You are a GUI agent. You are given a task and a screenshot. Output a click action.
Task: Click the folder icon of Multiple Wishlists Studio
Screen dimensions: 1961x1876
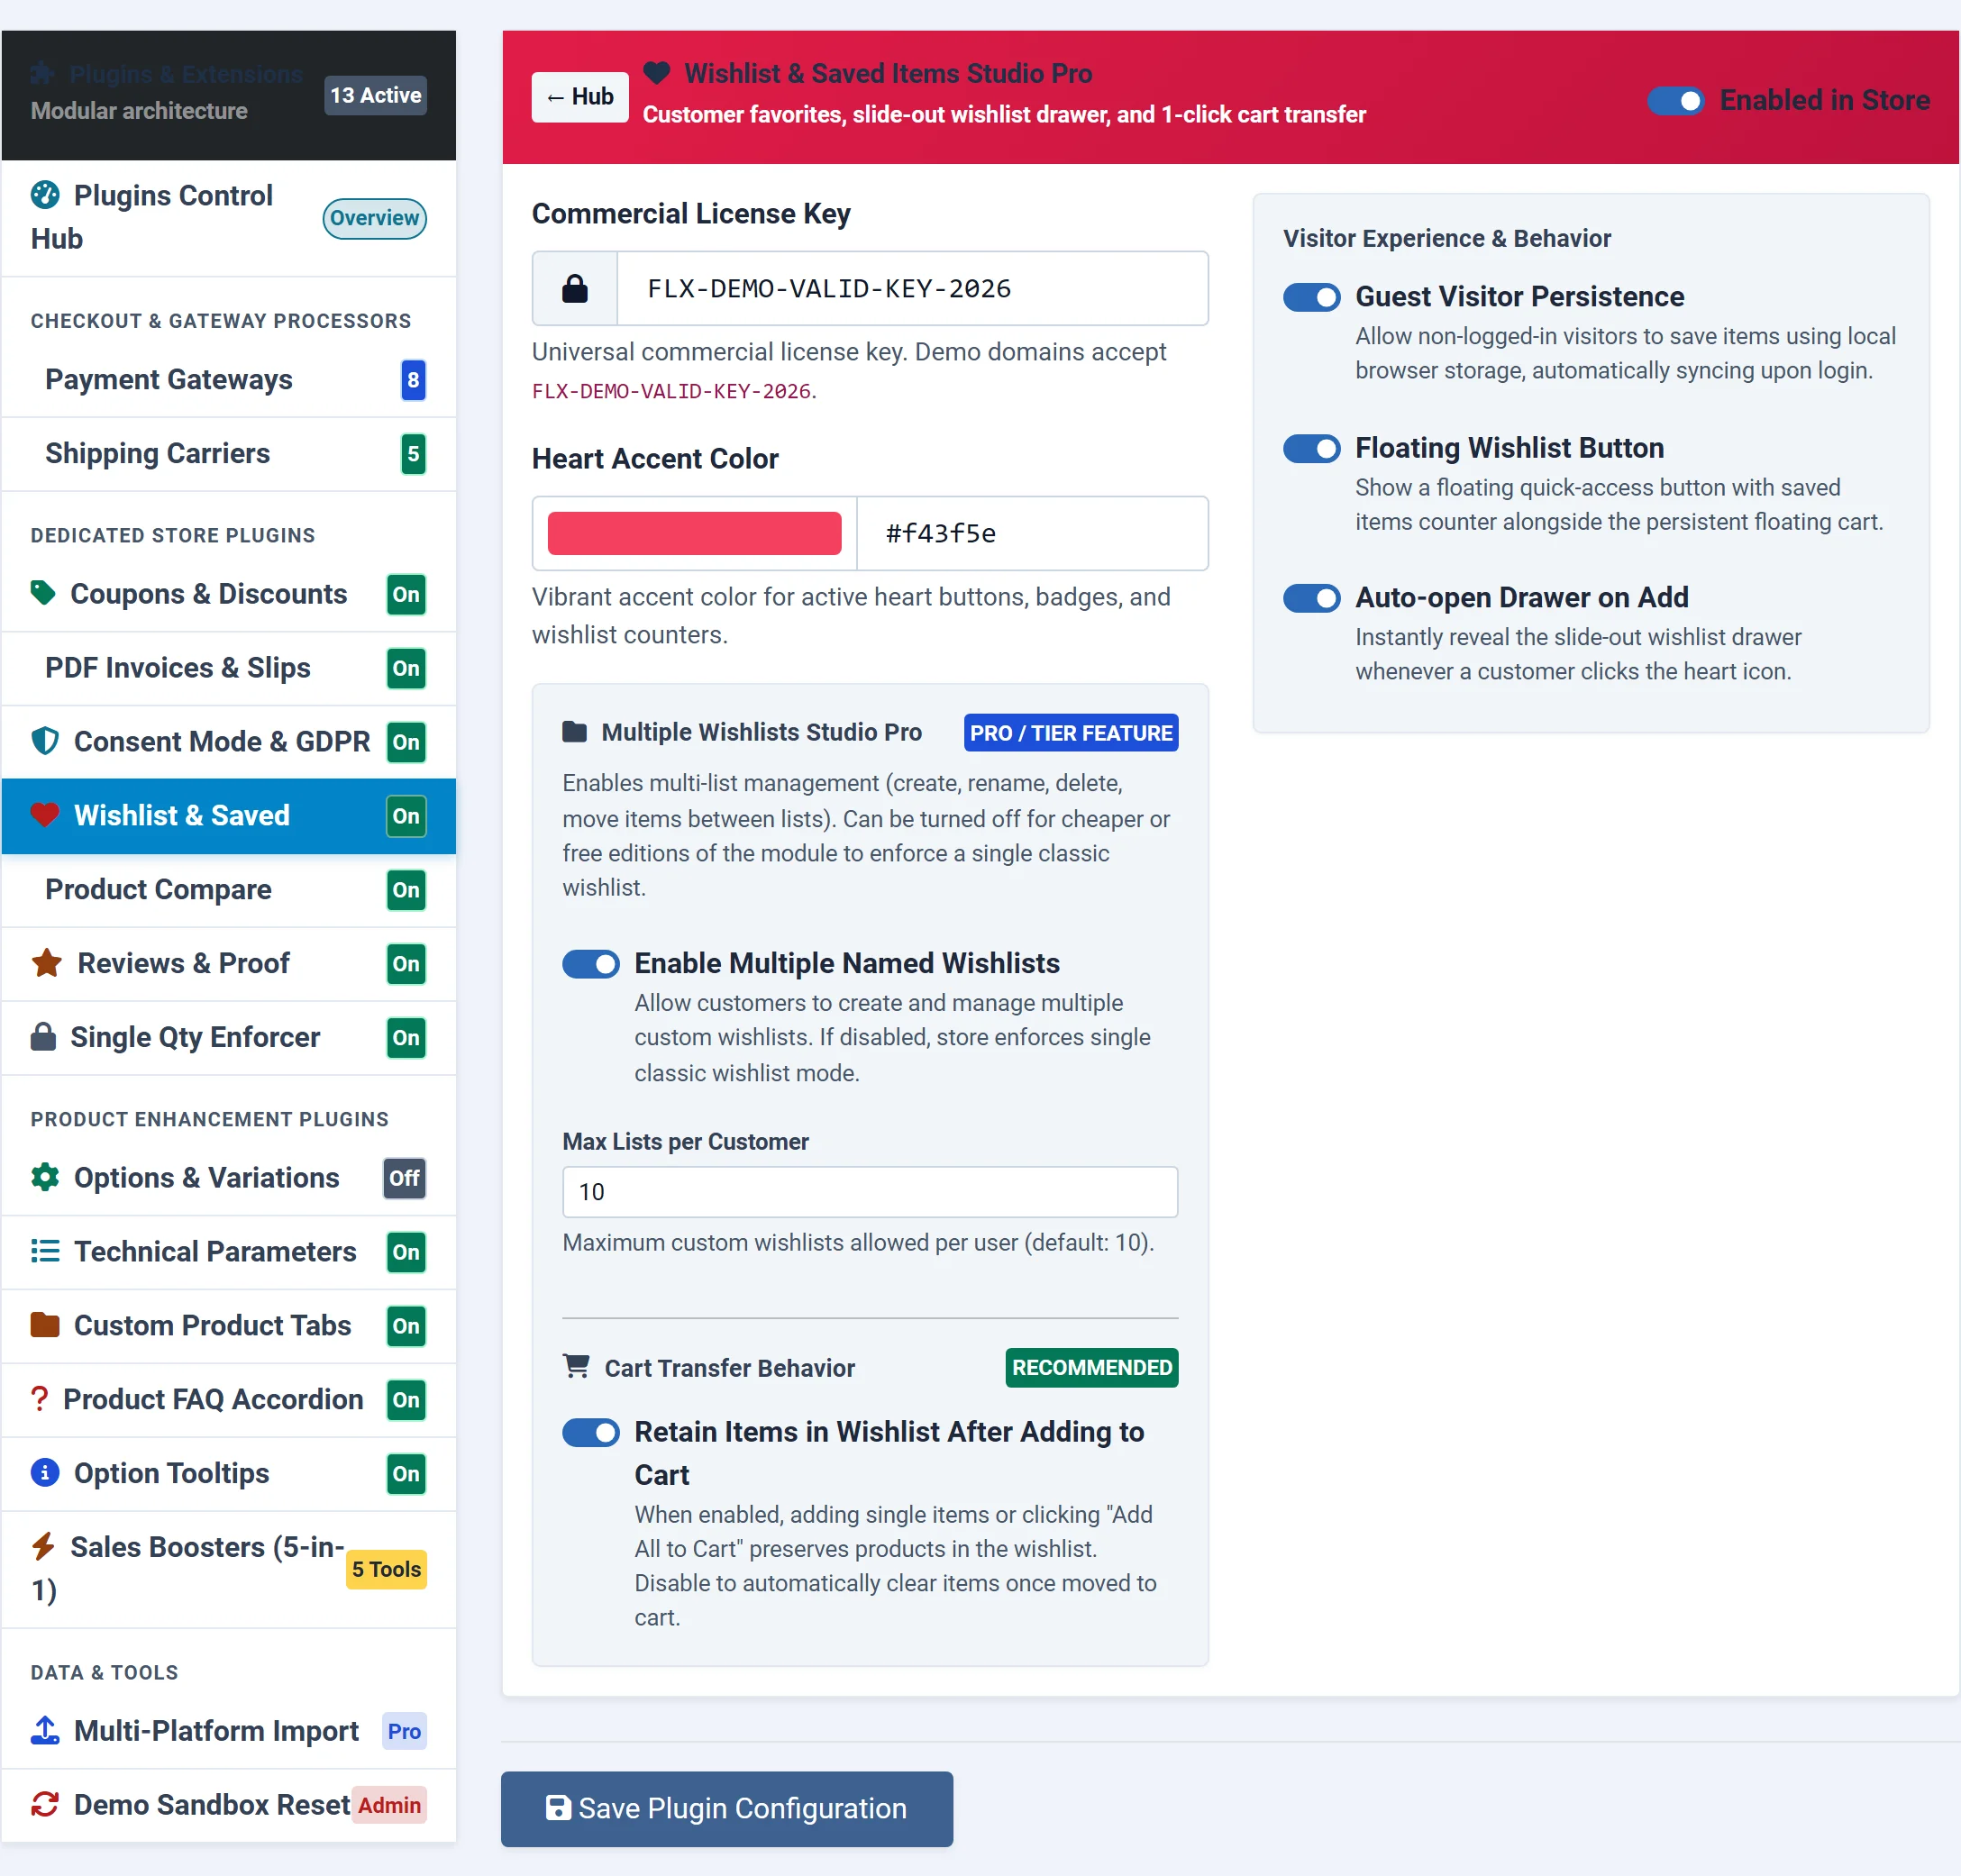click(x=575, y=732)
